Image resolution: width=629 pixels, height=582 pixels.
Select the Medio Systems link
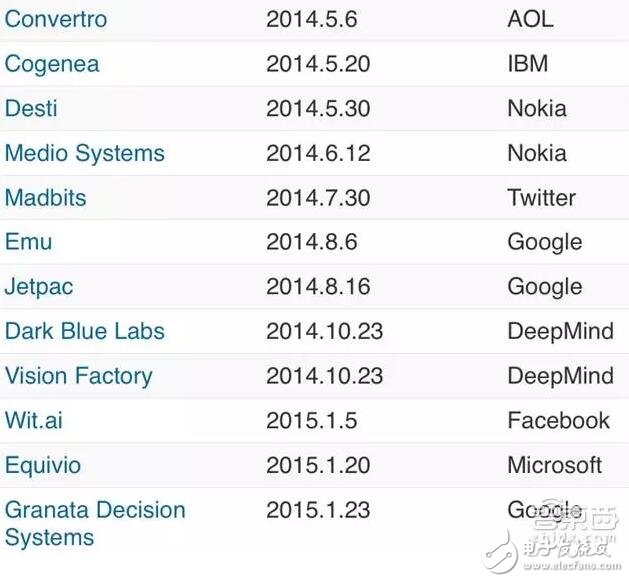click(84, 153)
